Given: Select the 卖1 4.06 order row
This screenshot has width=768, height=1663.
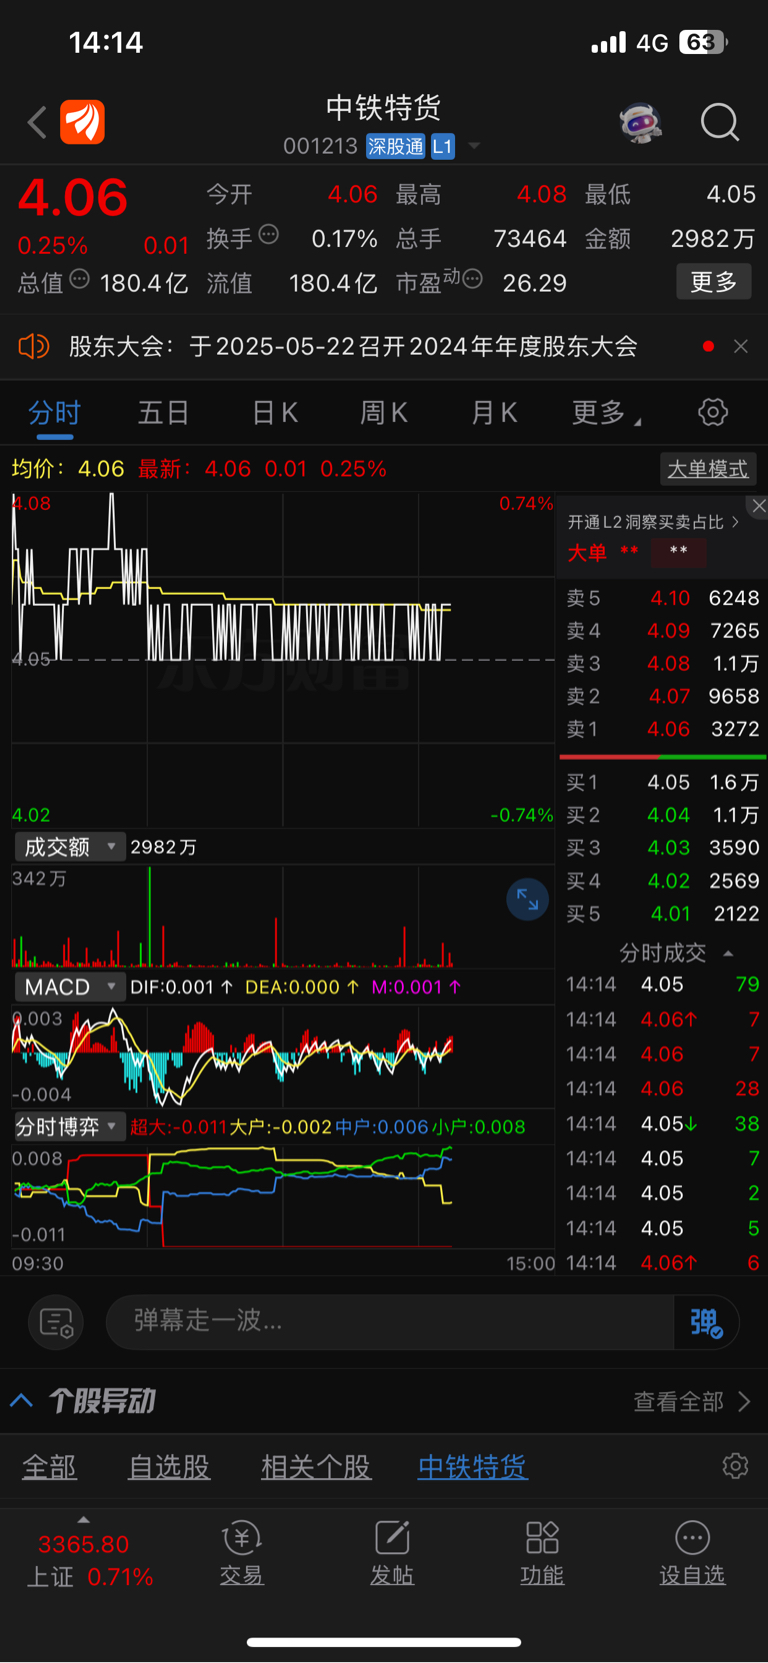Looking at the screenshot, I should (x=663, y=729).
